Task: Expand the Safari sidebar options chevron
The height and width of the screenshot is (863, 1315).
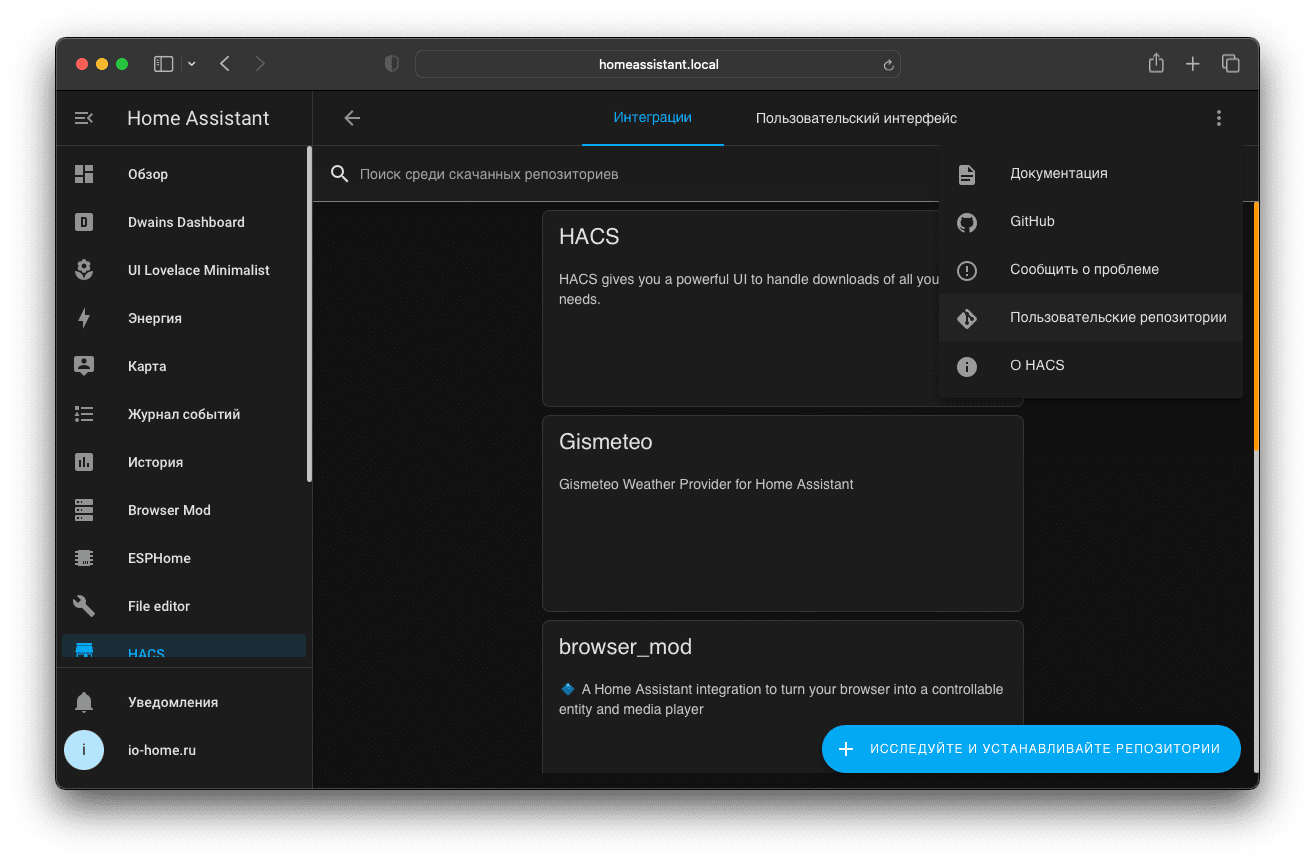Action: point(192,64)
